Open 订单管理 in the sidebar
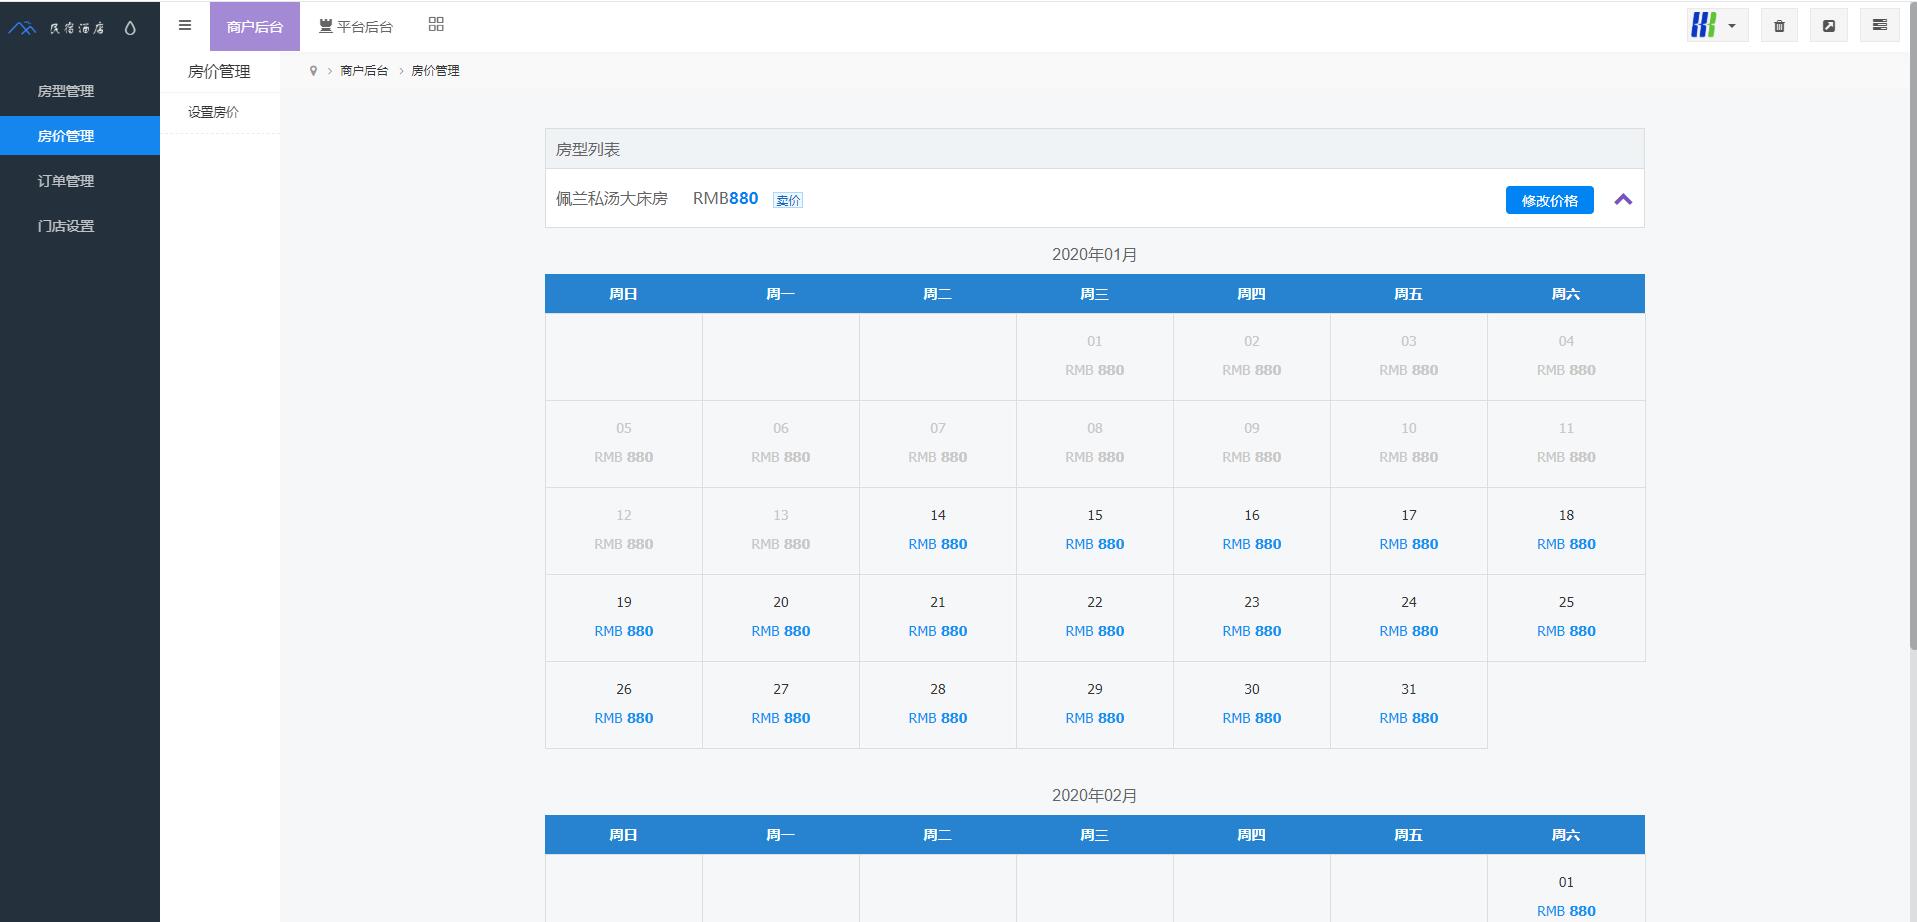Viewport: 1917px width, 922px height. 66,181
